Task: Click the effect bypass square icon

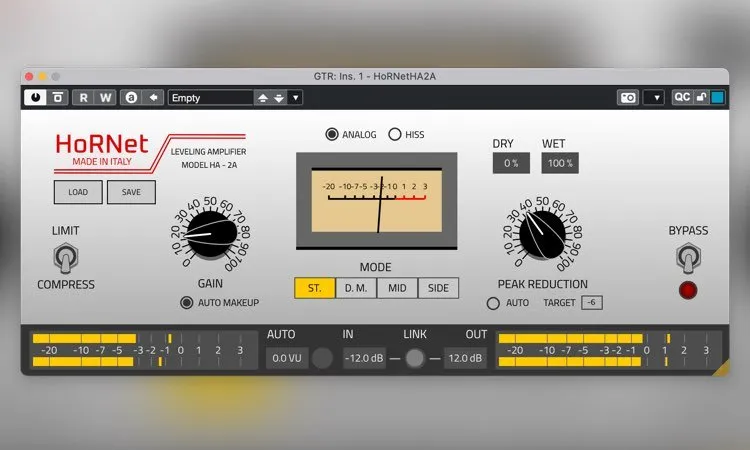Action: pos(58,98)
